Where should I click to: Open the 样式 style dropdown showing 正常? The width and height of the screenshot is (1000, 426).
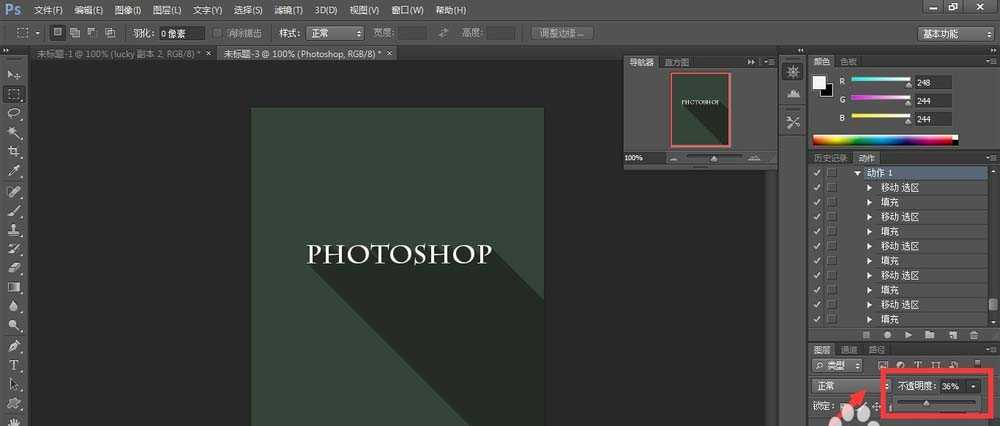[x=335, y=33]
